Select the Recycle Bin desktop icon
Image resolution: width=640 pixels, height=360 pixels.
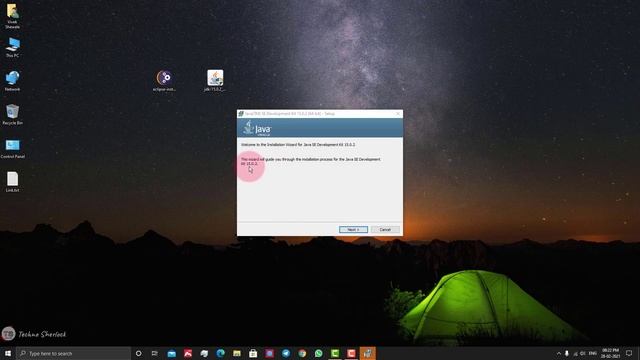click(12, 114)
